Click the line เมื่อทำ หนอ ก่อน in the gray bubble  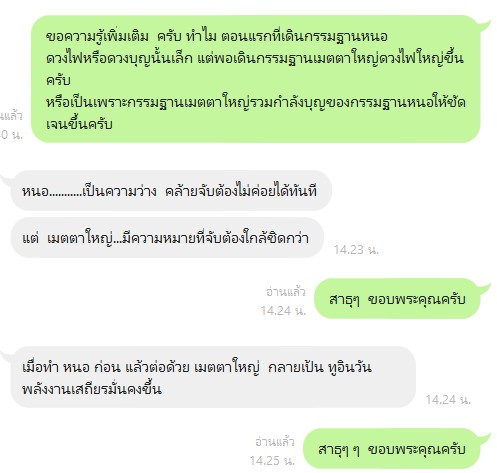pyautogui.click(x=197, y=367)
